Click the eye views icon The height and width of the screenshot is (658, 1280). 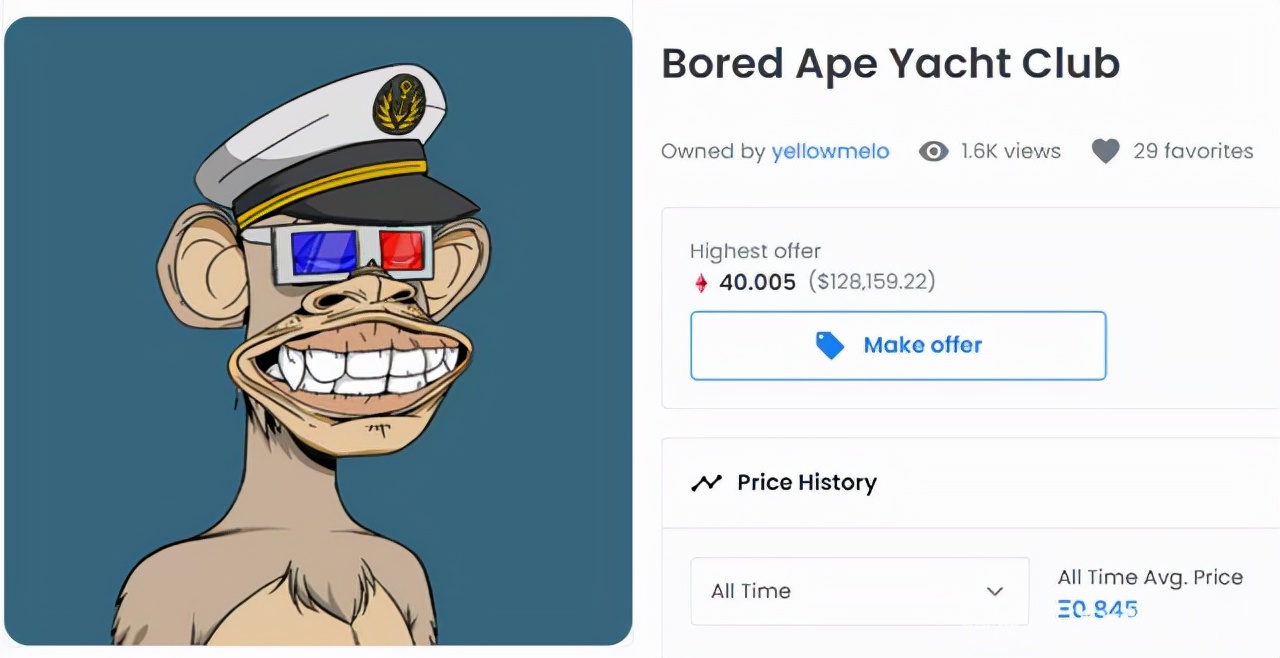(x=933, y=152)
